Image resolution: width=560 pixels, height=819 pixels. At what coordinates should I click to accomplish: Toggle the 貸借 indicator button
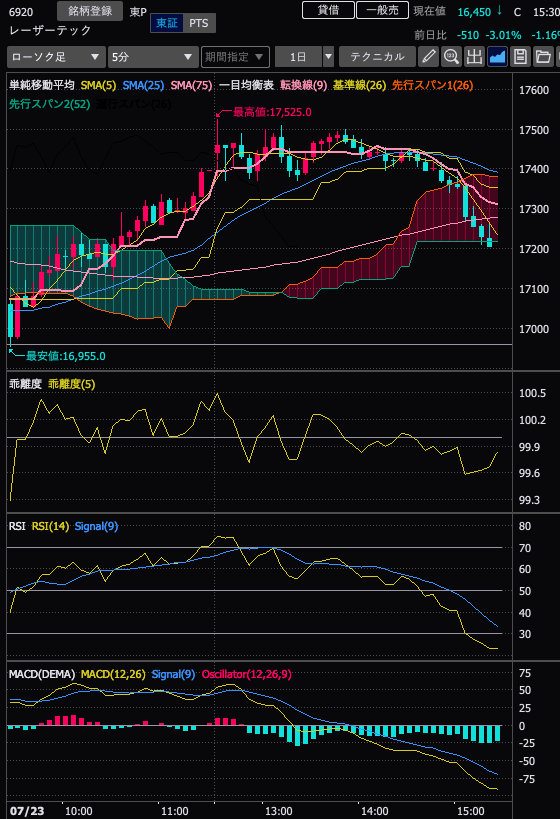click(329, 10)
